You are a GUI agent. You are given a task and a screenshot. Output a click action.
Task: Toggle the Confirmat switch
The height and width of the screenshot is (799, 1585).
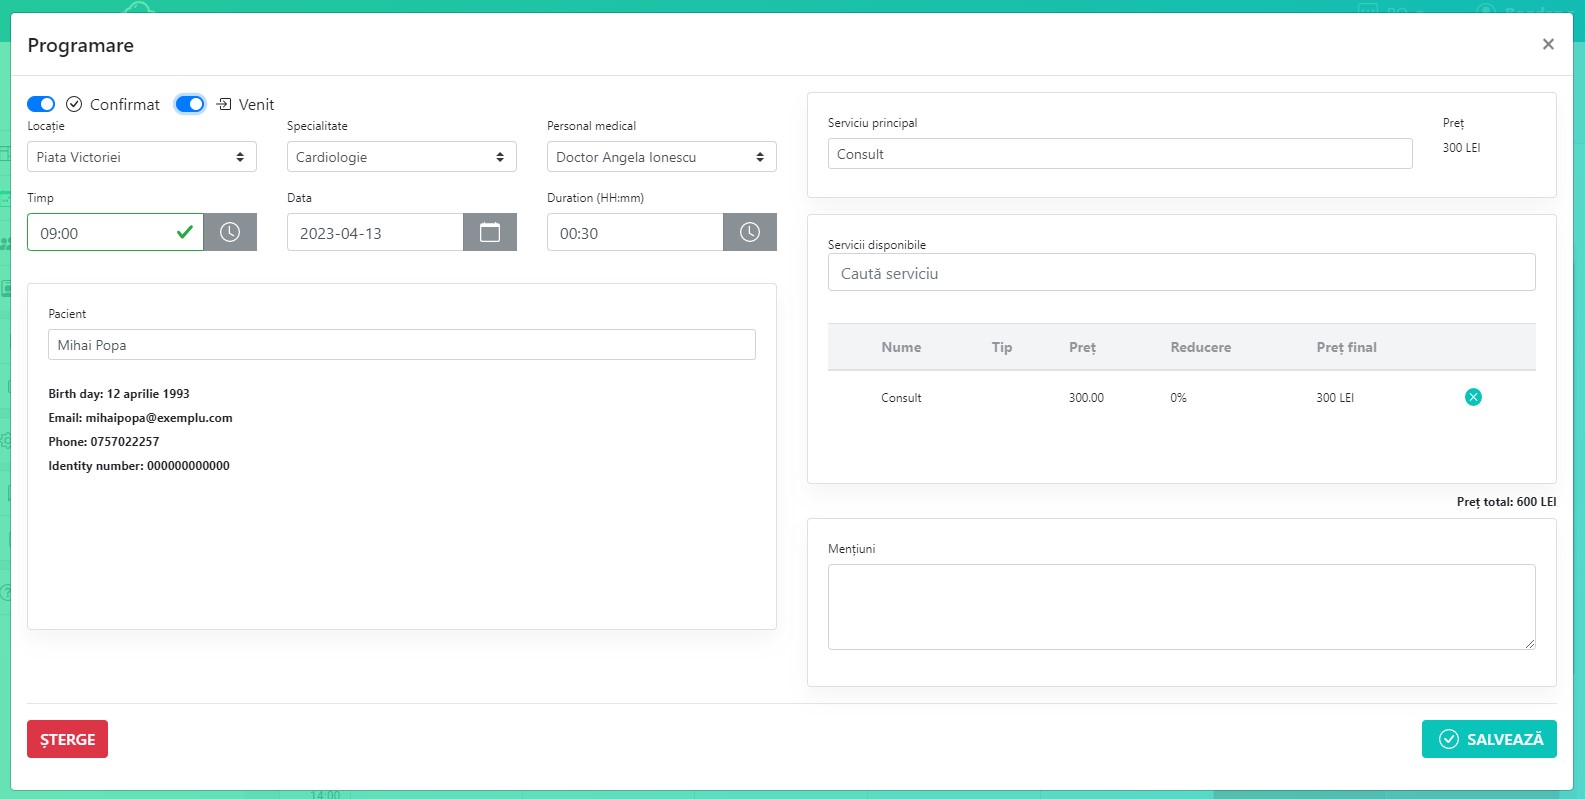click(41, 104)
